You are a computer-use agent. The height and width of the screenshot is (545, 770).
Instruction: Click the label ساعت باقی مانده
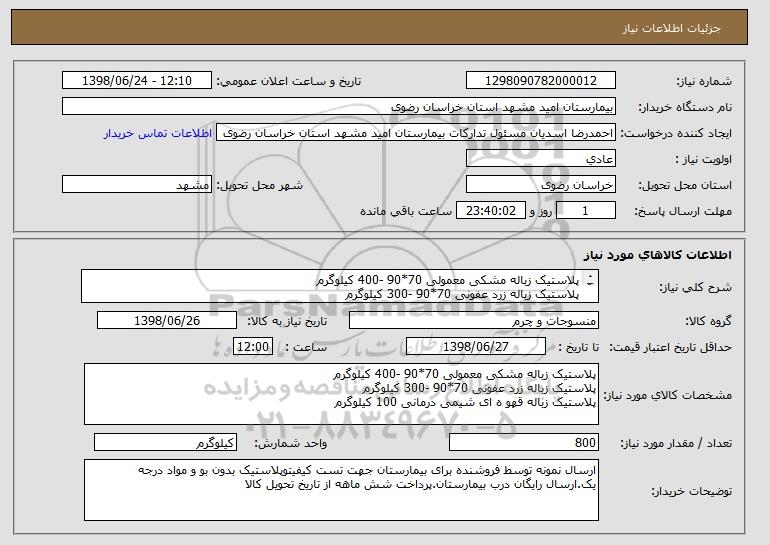406,211
